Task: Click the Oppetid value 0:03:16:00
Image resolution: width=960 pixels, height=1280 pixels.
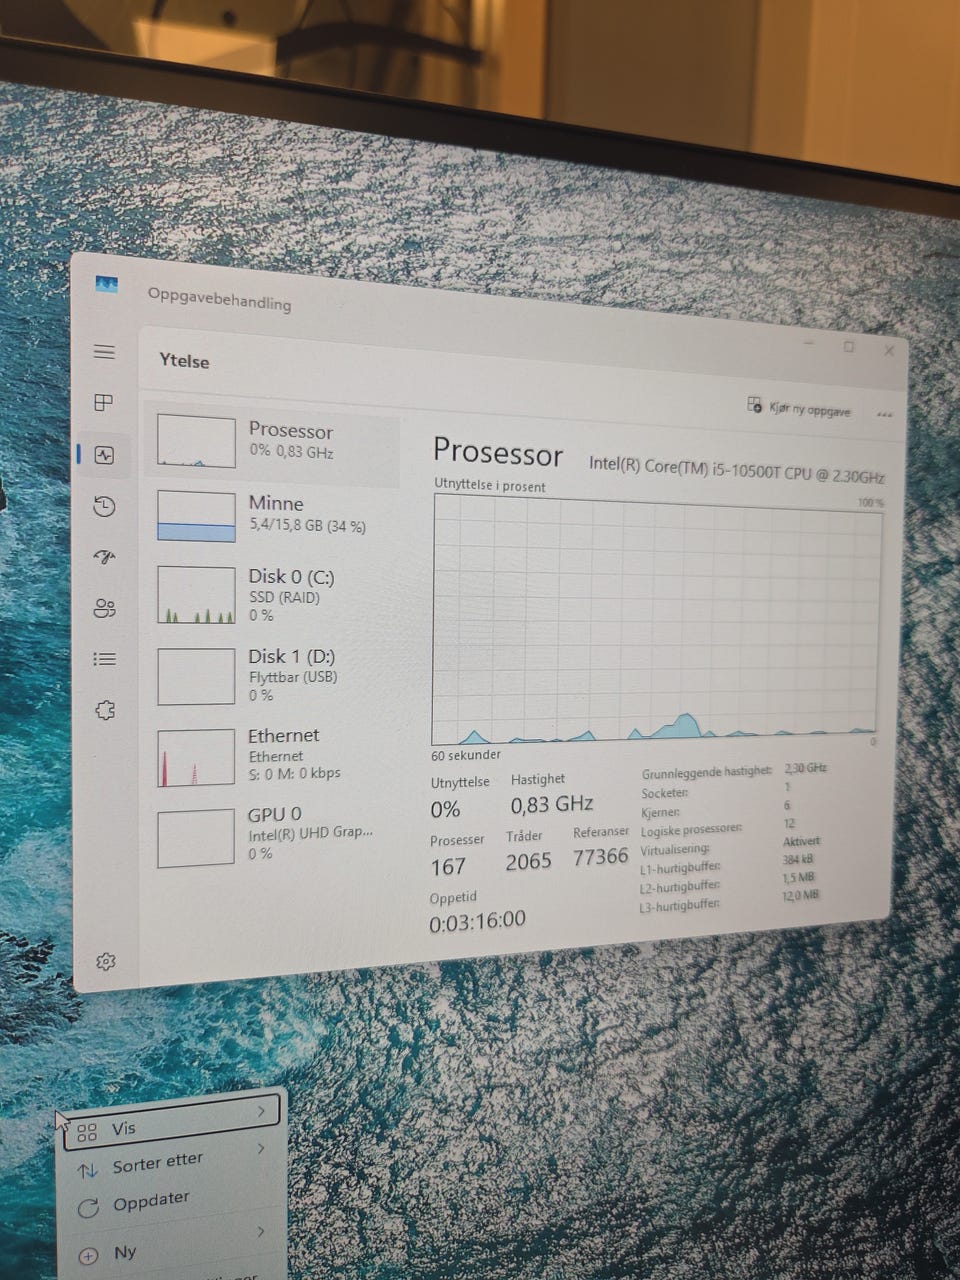Action: pos(477,921)
